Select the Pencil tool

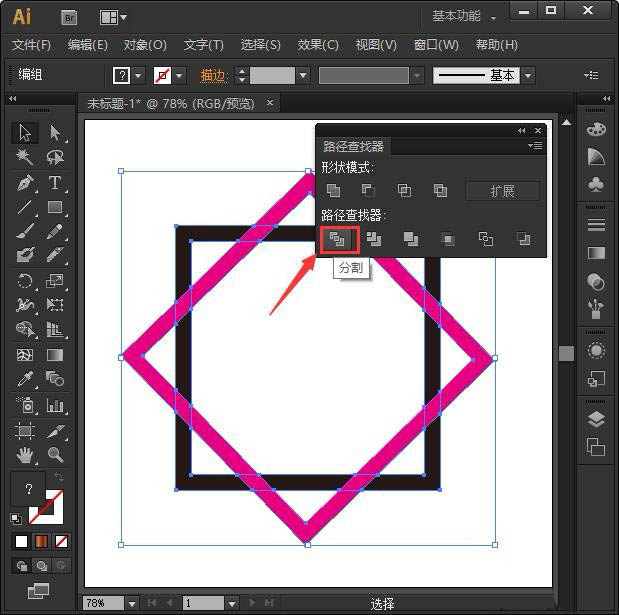pos(55,231)
